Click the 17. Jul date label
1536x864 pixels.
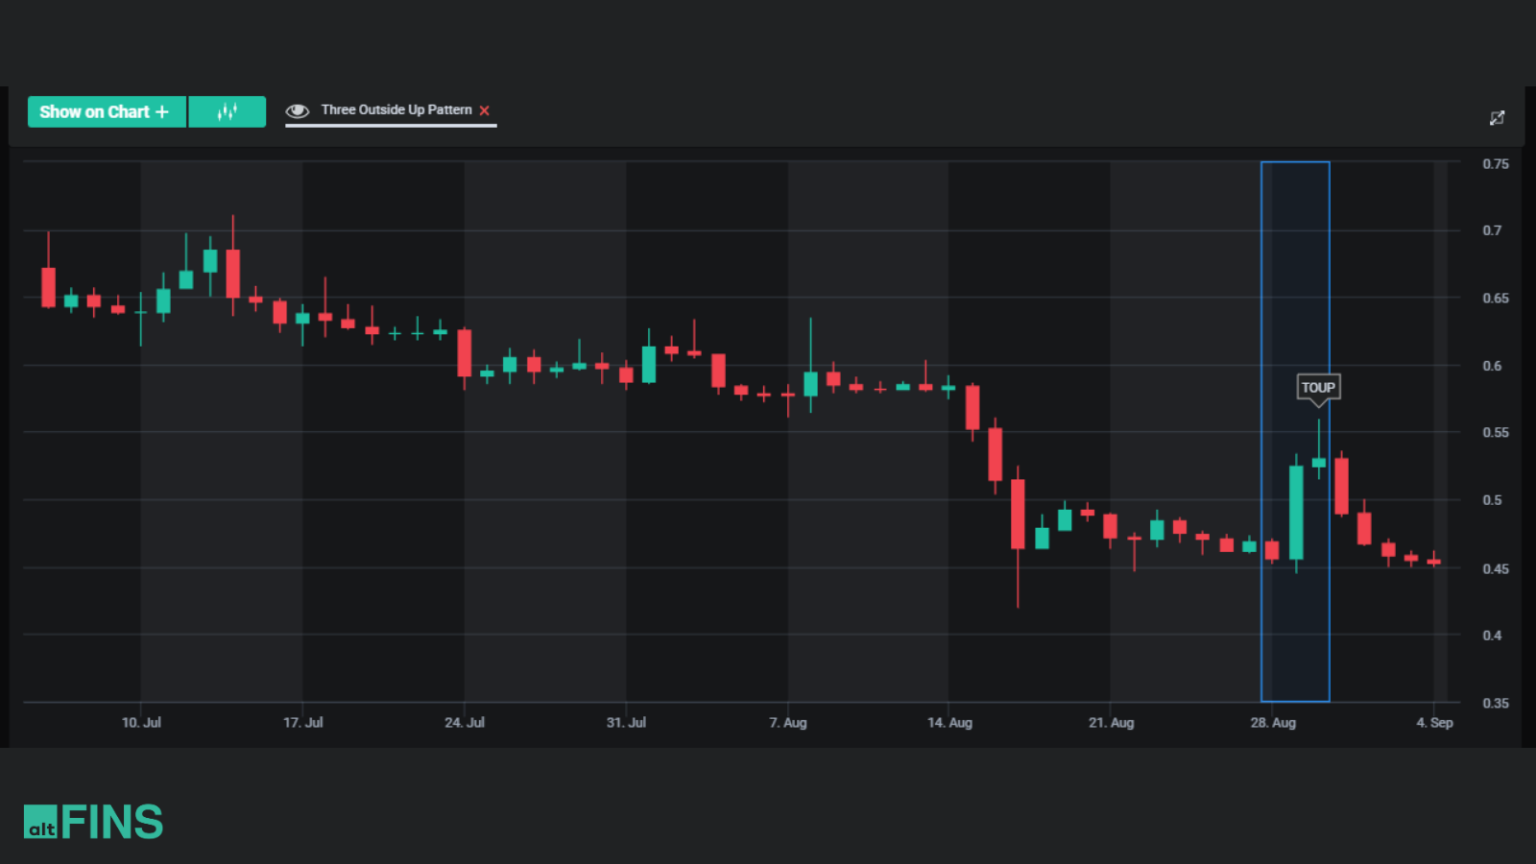(x=303, y=722)
